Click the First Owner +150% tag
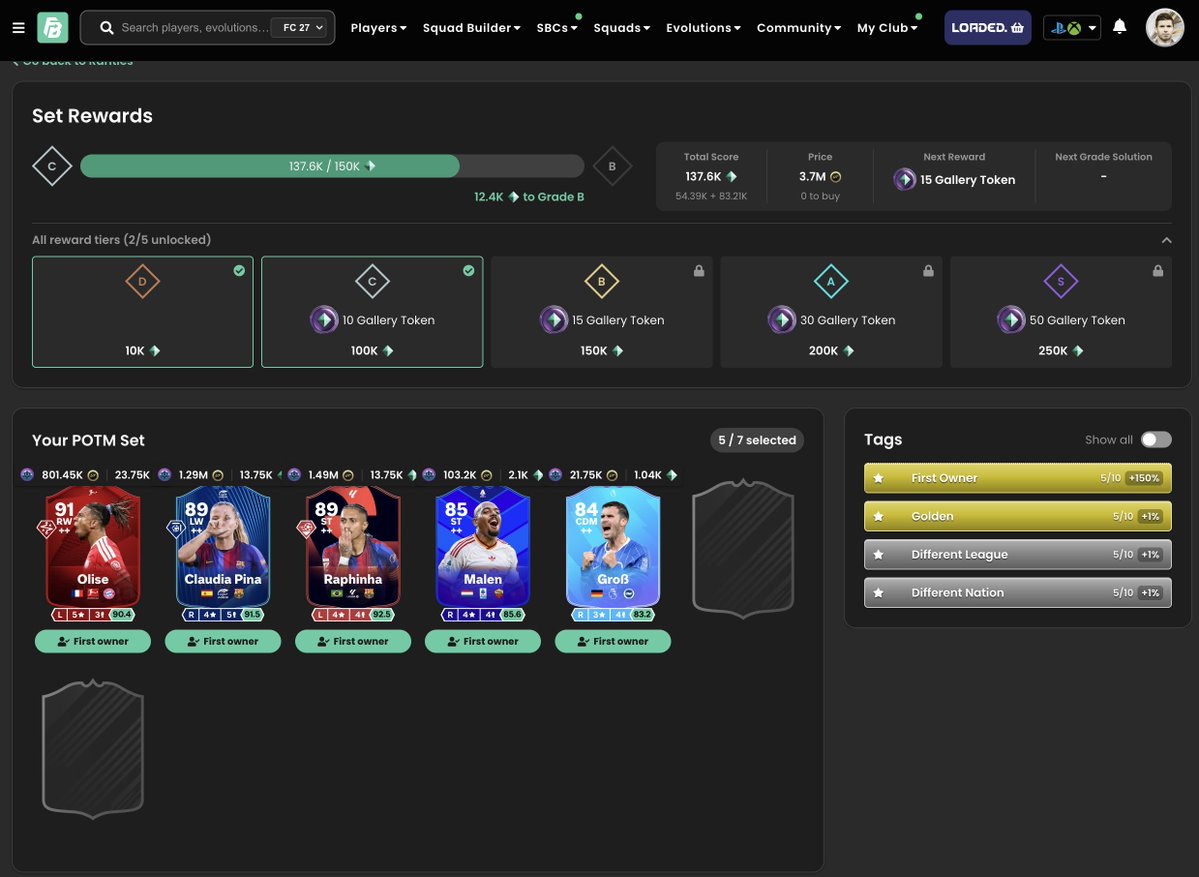The image size is (1199, 877). (1018, 478)
